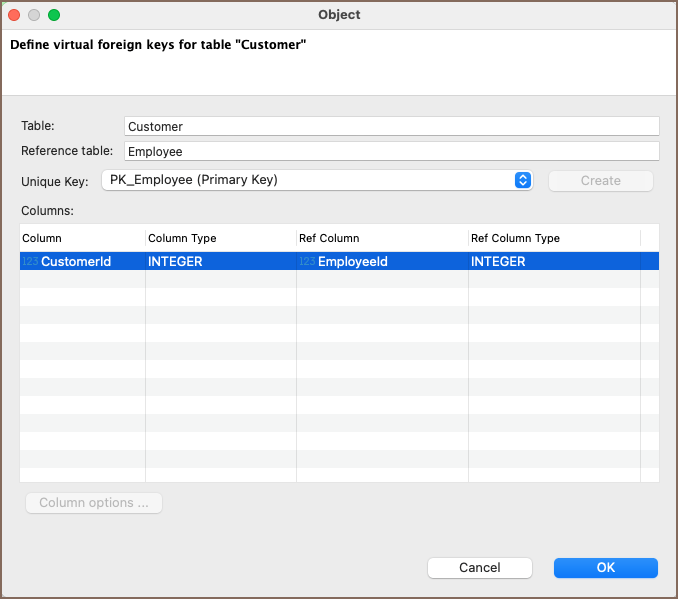Open the Unique Key dropdown
678x599 pixels.
coord(317,180)
